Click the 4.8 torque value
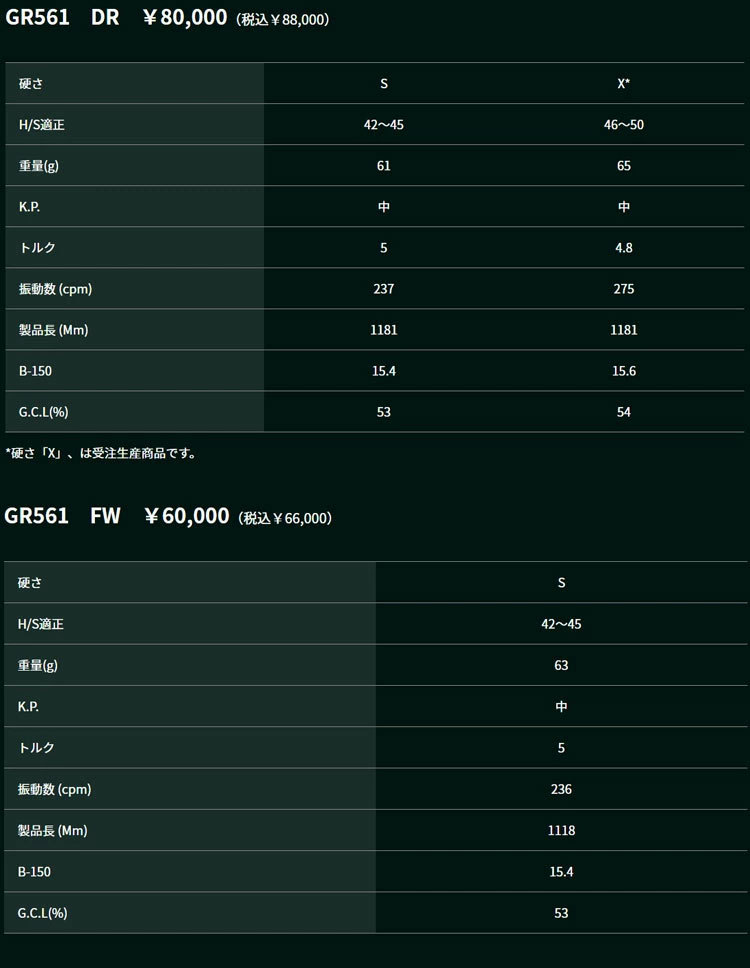 [623, 248]
